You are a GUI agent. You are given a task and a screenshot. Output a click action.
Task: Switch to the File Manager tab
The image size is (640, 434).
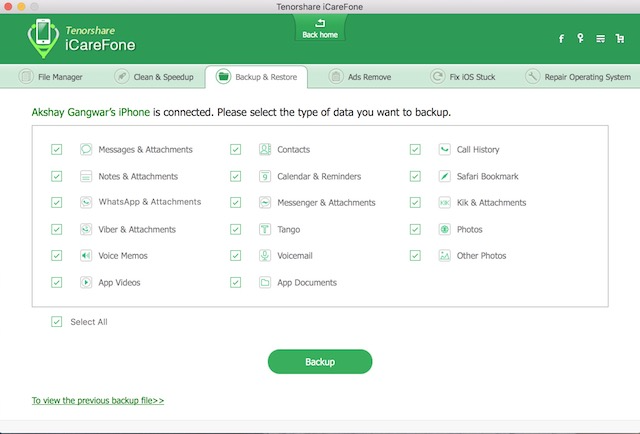pos(52,77)
